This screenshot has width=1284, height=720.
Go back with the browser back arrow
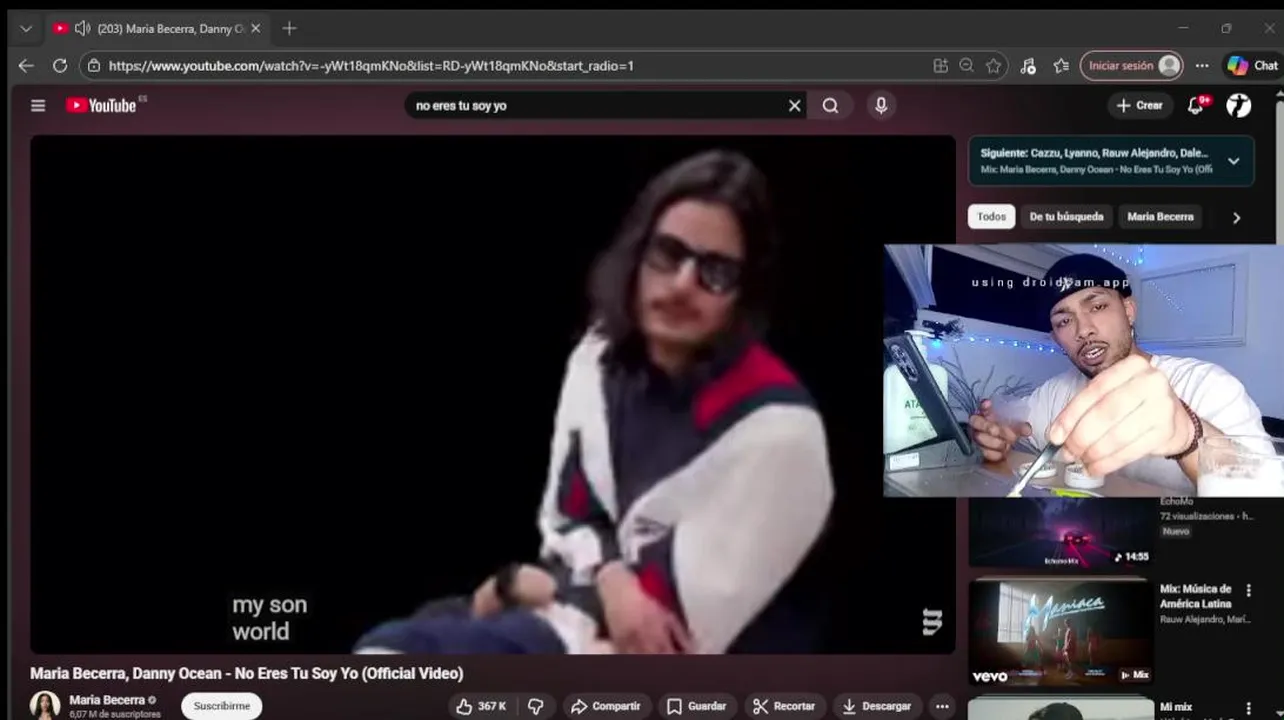26,66
